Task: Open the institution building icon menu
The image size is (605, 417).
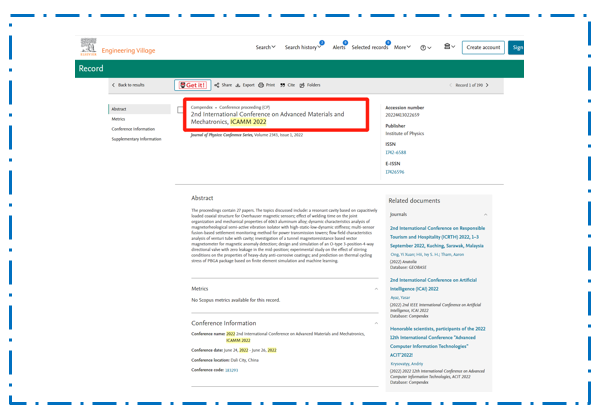Action: pyautogui.click(x=449, y=46)
